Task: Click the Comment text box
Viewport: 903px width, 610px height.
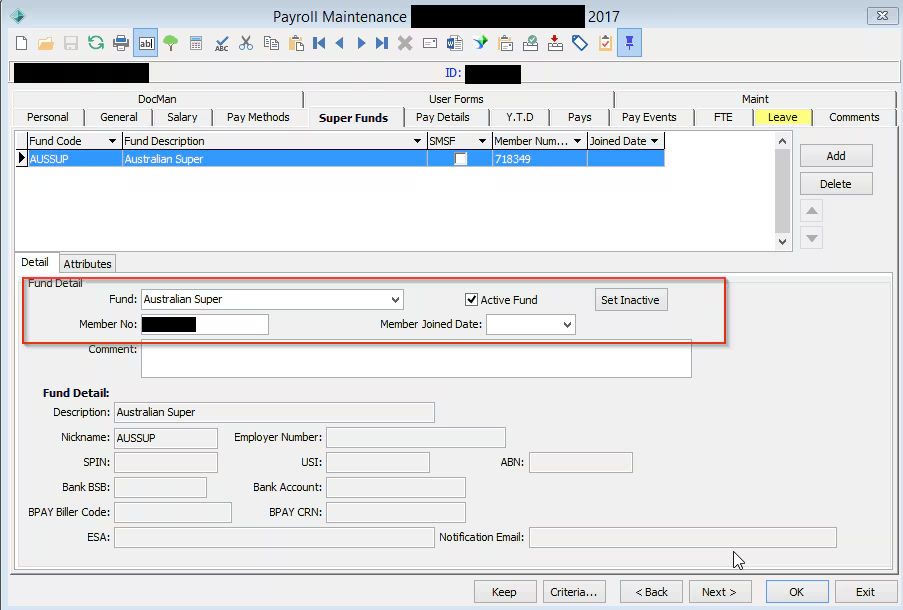Action: [x=416, y=358]
